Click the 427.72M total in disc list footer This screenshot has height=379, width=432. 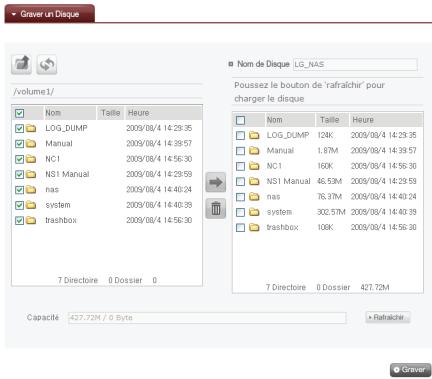[375, 287]
